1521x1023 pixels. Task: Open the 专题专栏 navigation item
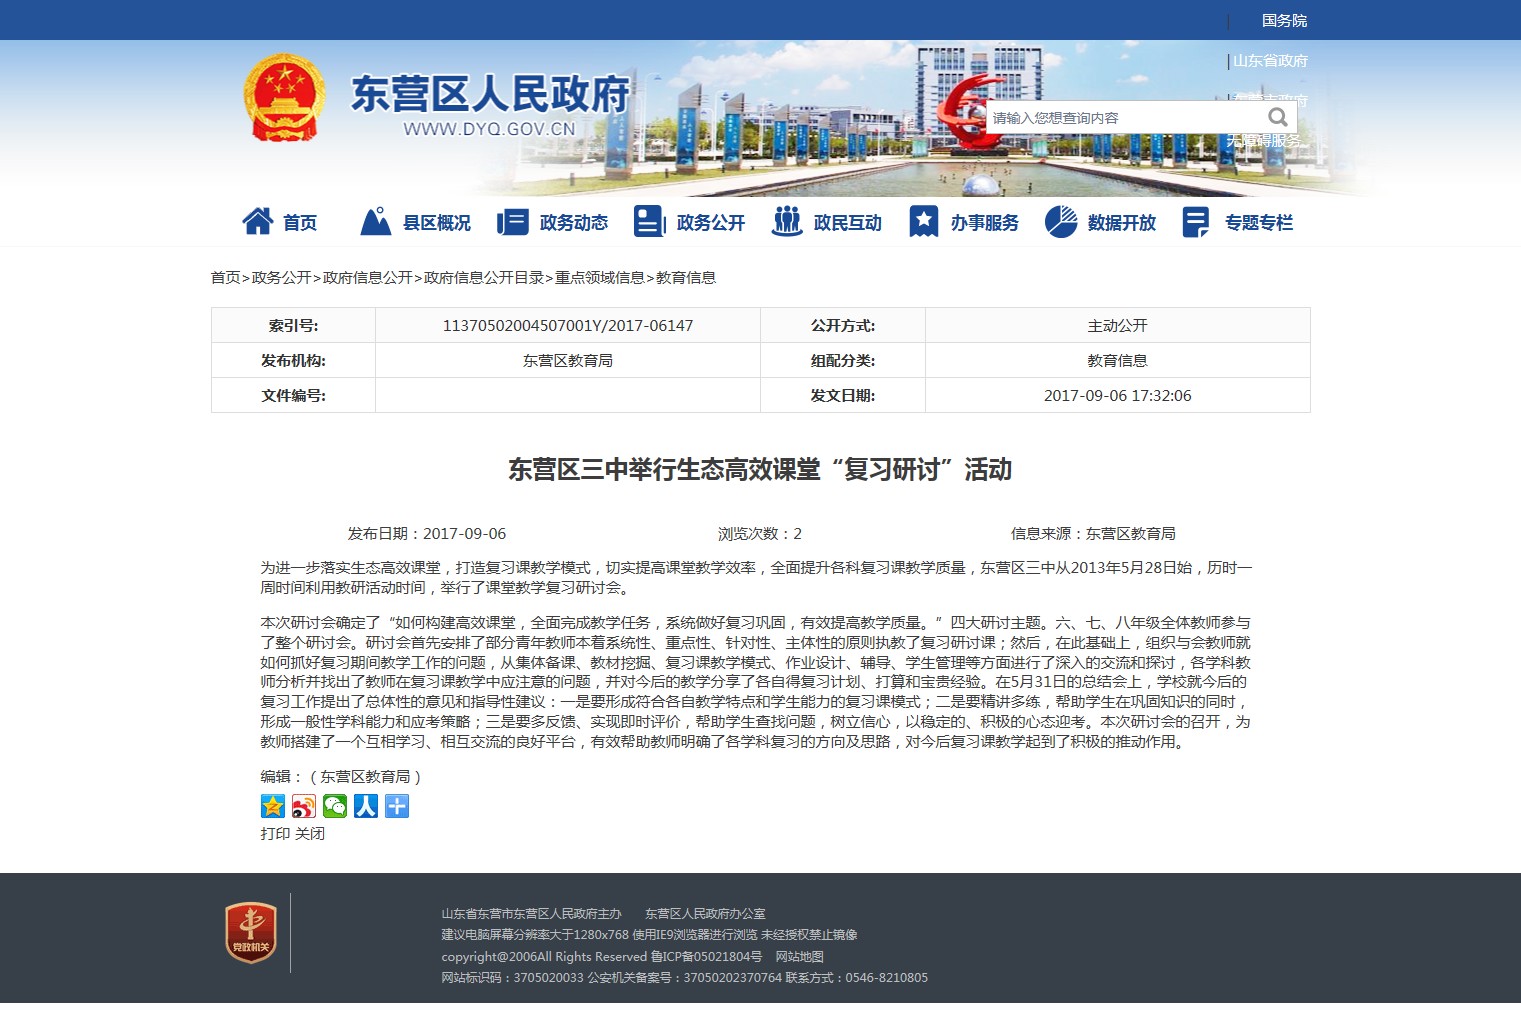click(x=1238, y=222)
